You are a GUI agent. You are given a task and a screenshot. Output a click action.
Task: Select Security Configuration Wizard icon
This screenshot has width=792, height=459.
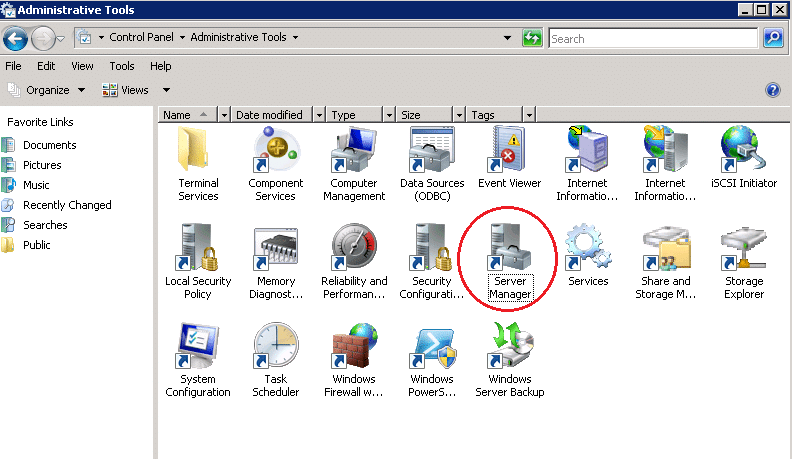(x=431, y=262)
